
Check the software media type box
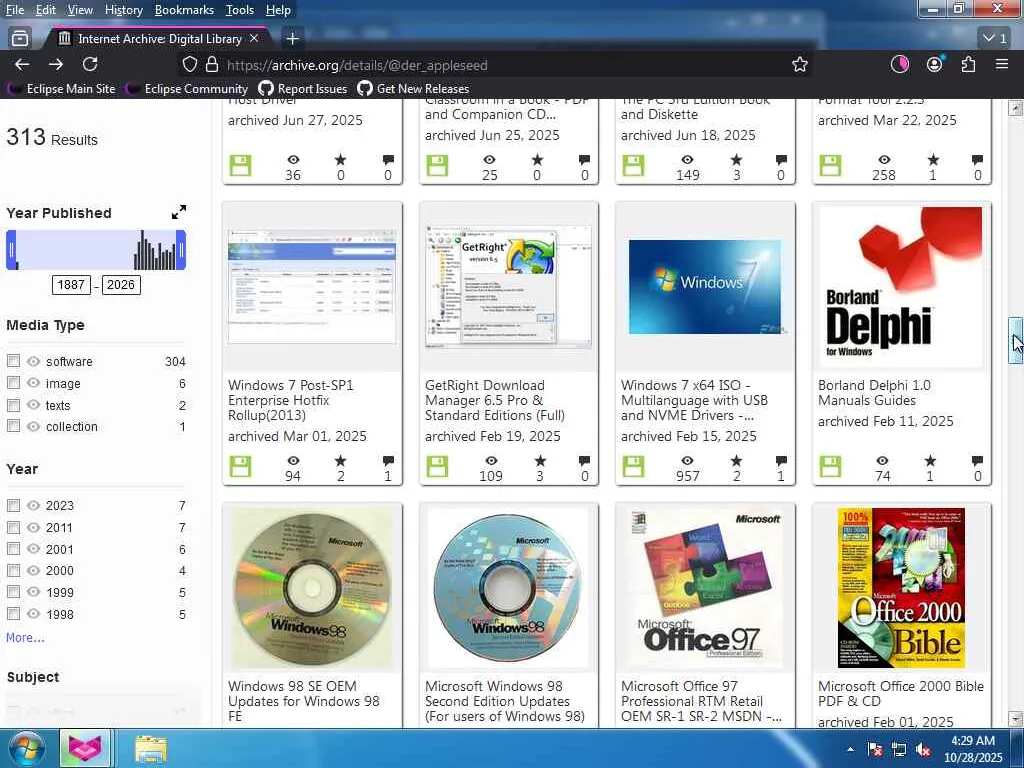pos(13,361)
